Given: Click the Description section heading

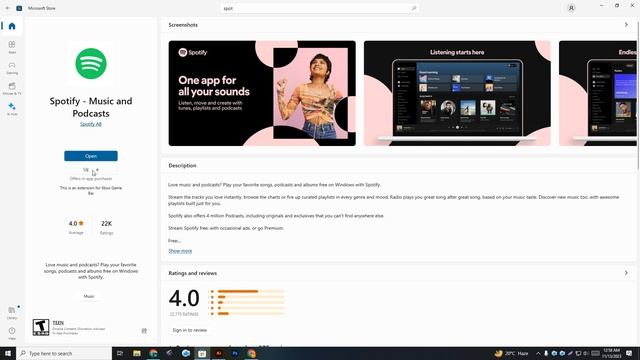Looking at the screenshot, I should (x=182, y=165).
